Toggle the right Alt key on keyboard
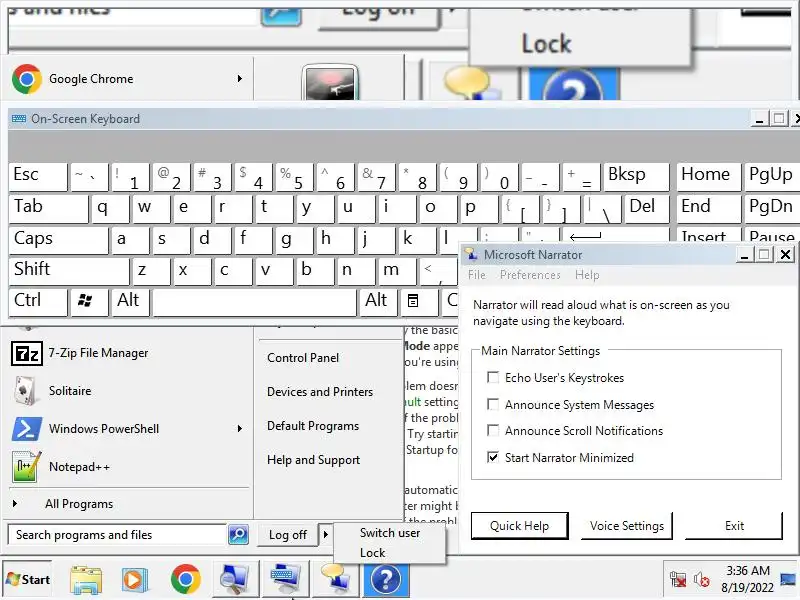The image size is (800, 600). click(378, 301)
